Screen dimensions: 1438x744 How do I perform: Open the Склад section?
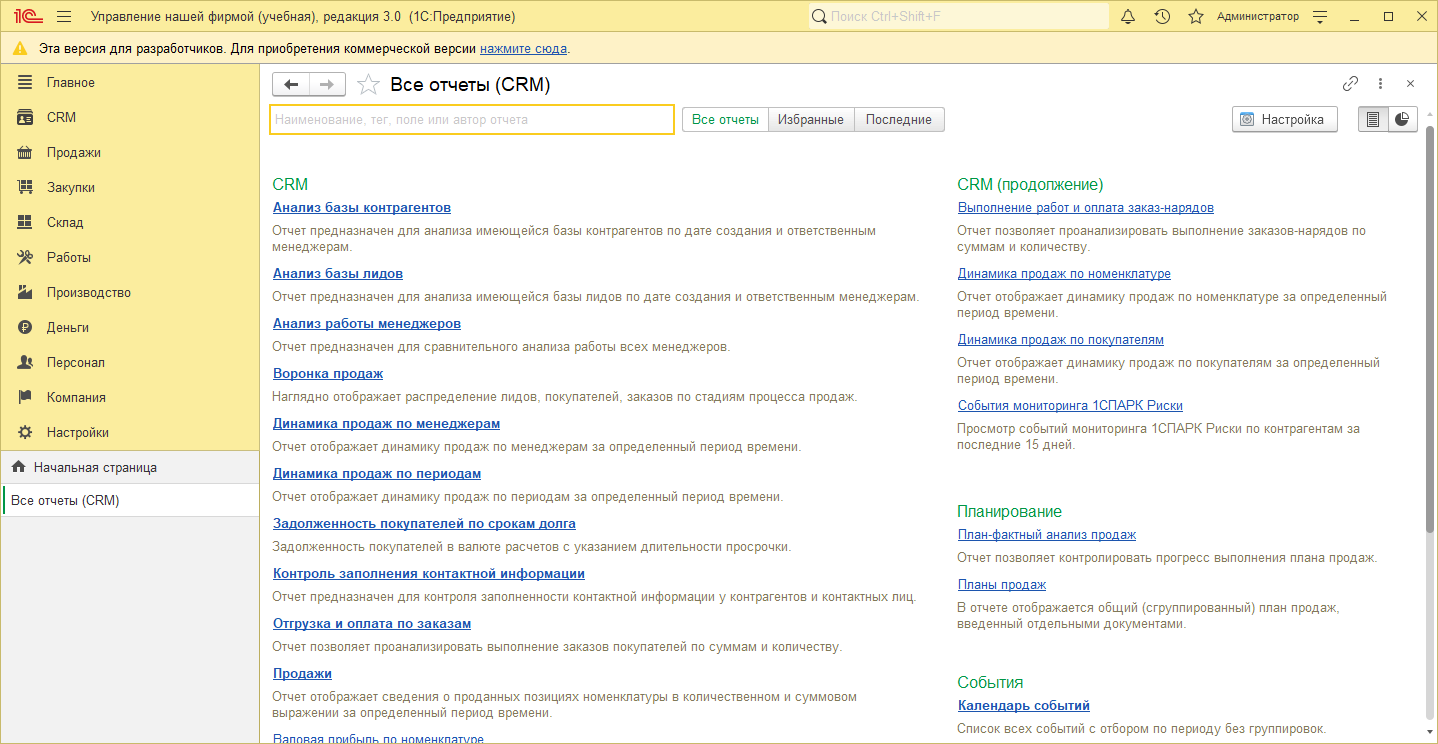click(129, 222)
